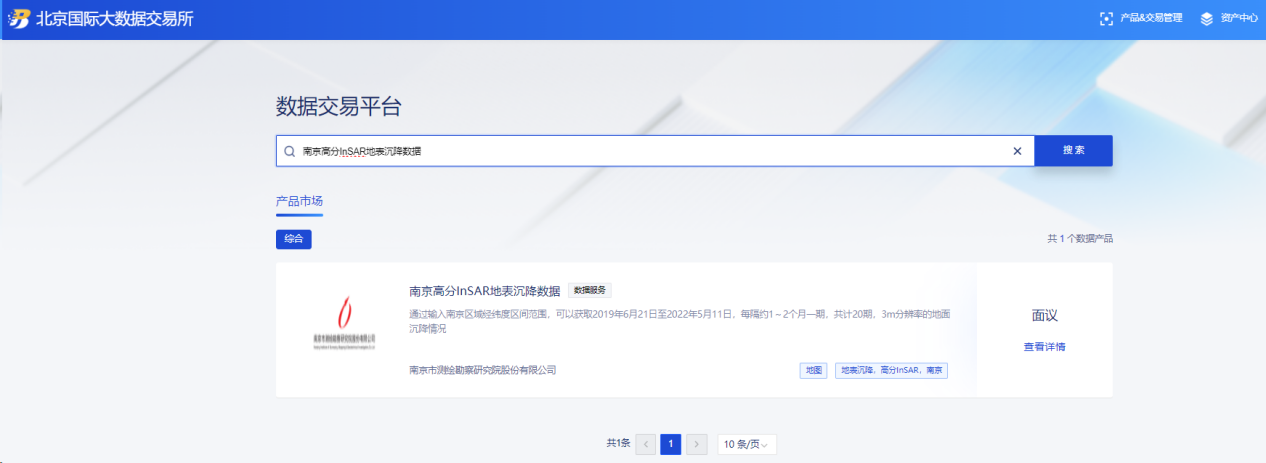This screenshot has height=463, width=1266.
Task: Click the 数据交易平台 heading
Action: tap(339, 108)
